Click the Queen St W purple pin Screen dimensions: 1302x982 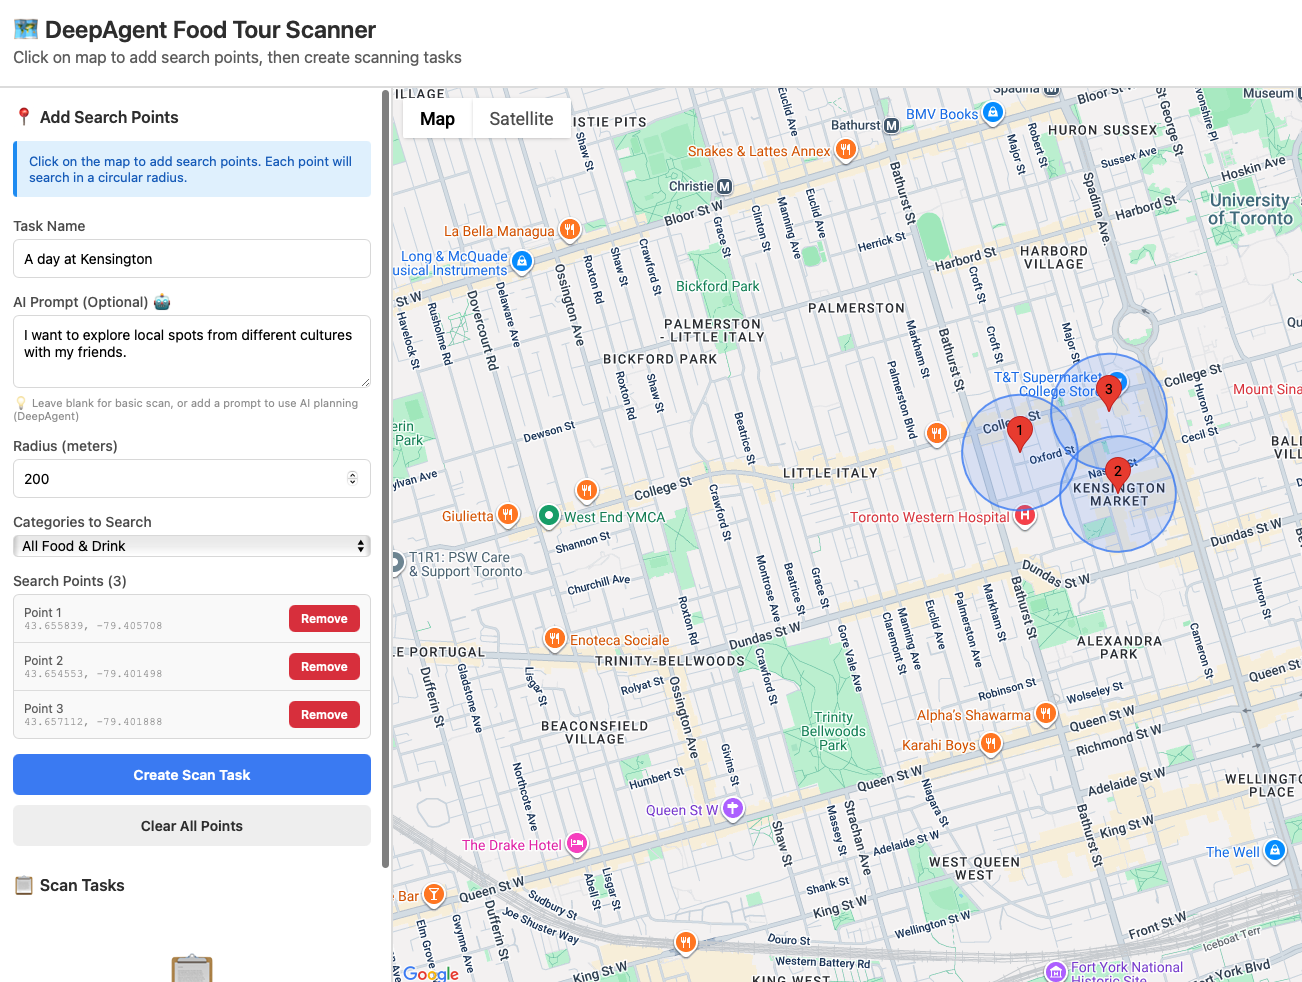click(733, 808)
